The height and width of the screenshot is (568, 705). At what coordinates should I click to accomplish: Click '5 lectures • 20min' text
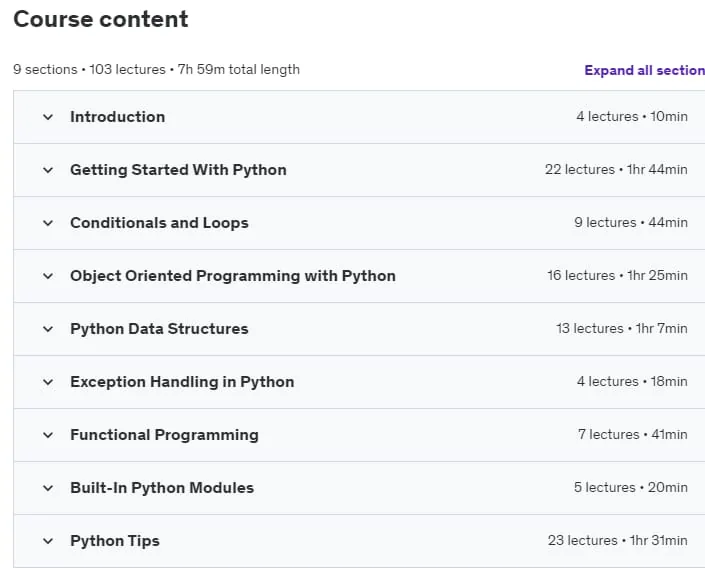click(x=631, y=487)
